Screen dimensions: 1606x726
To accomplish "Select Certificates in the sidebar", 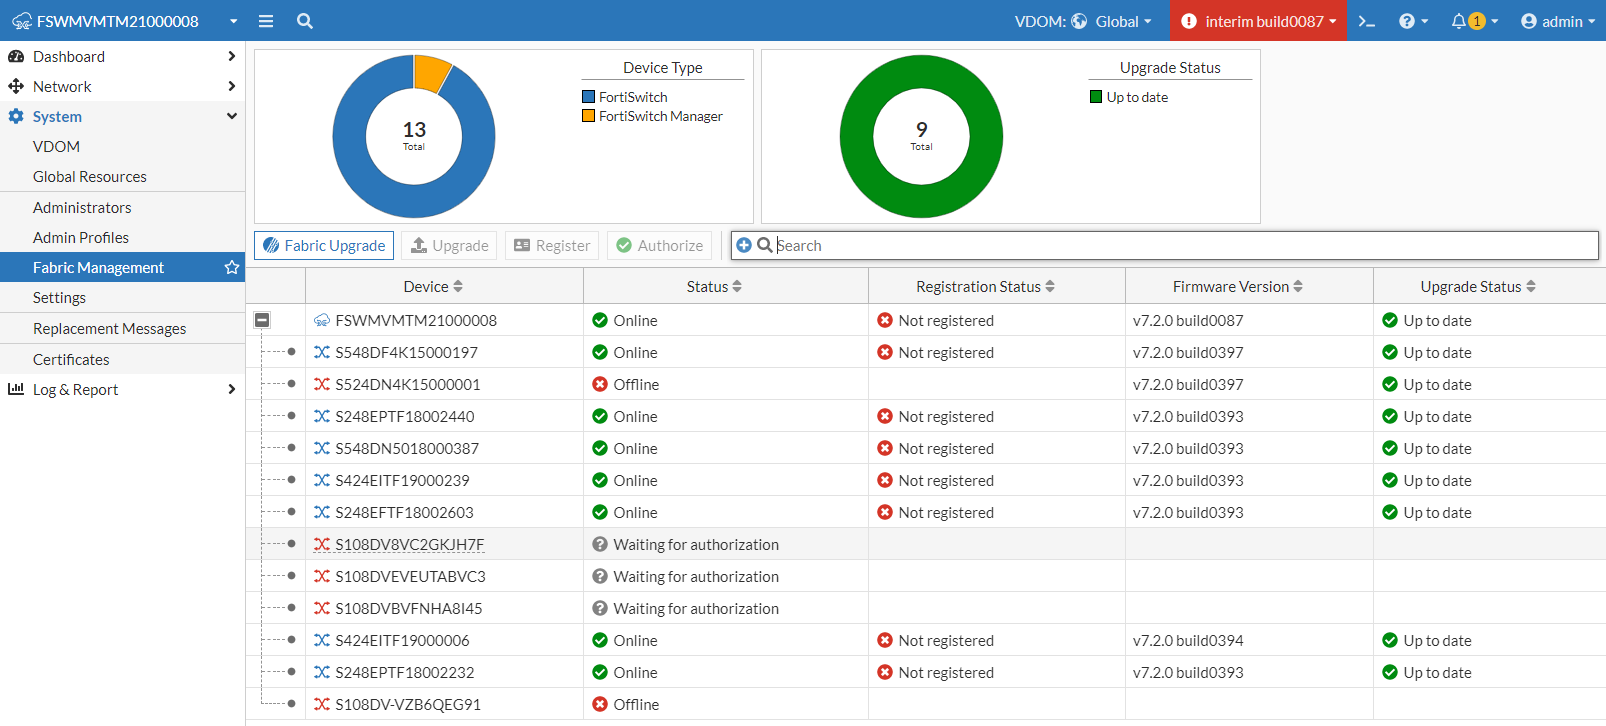I will click(x=71, y=360).
